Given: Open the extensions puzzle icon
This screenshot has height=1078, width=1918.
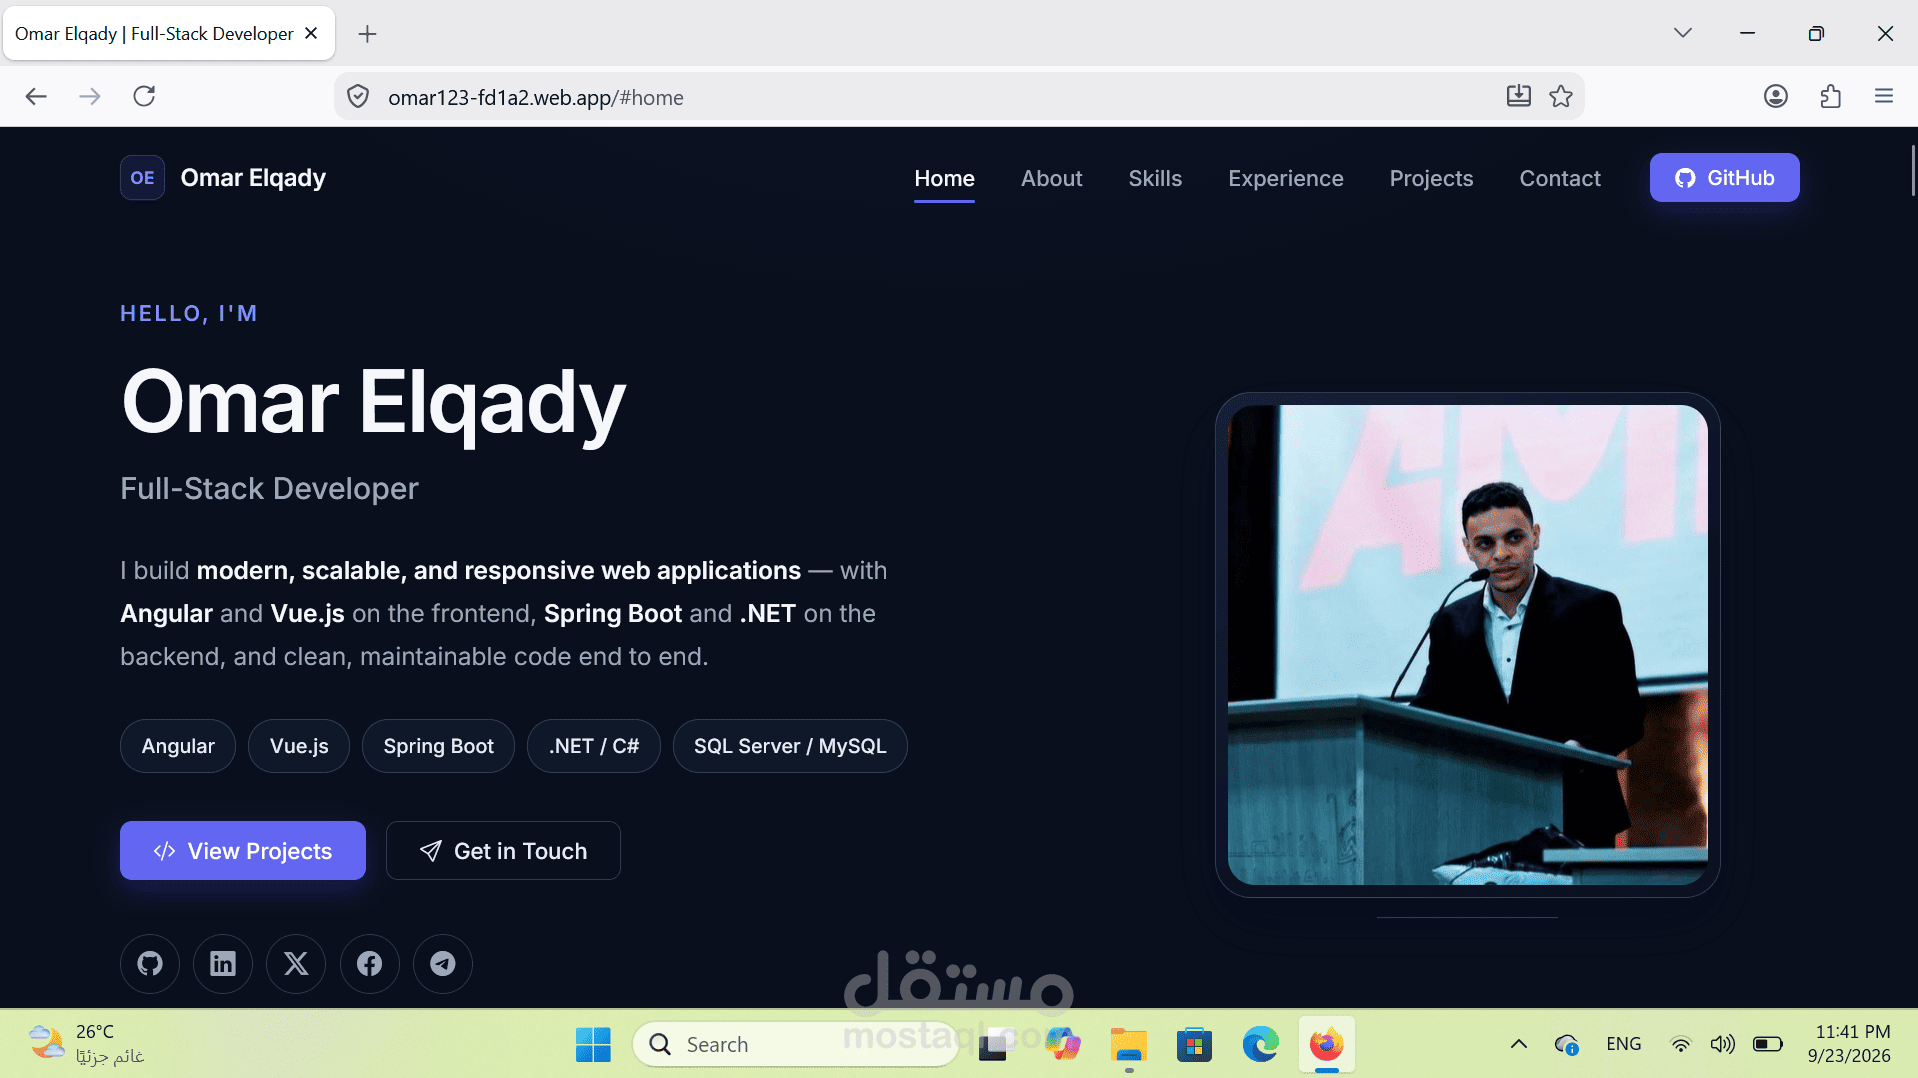Looking at the screenshot, I should click(1830, 96).
